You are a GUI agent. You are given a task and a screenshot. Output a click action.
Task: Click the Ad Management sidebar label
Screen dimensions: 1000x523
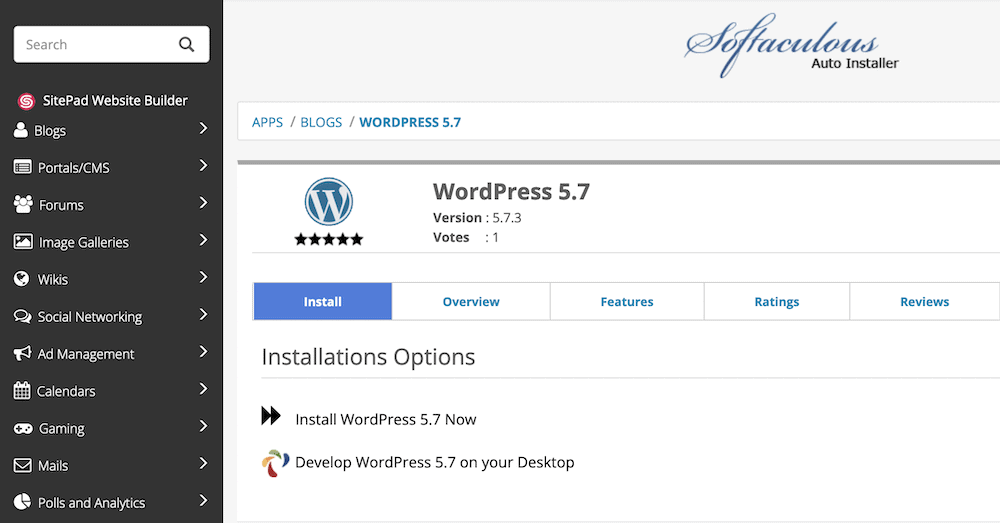[86, 354]
